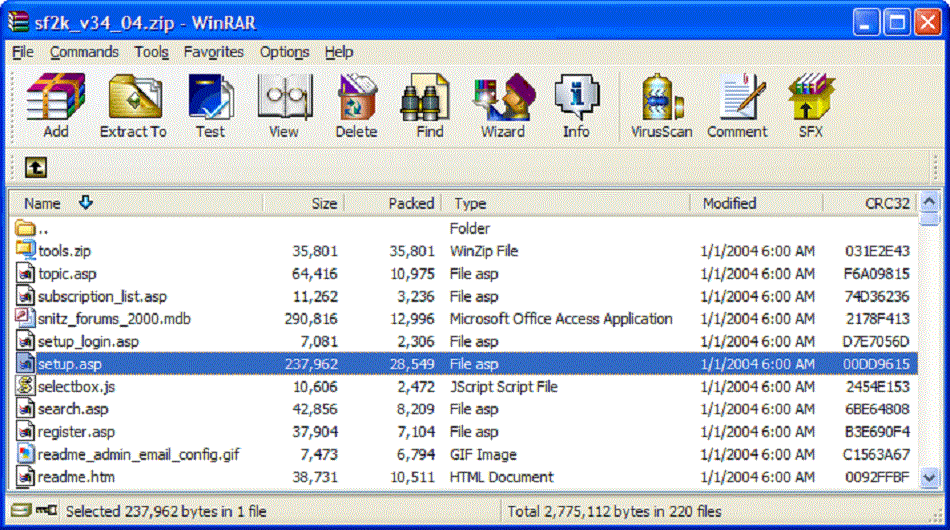Click the topic.asp file icon

point(25,273)
